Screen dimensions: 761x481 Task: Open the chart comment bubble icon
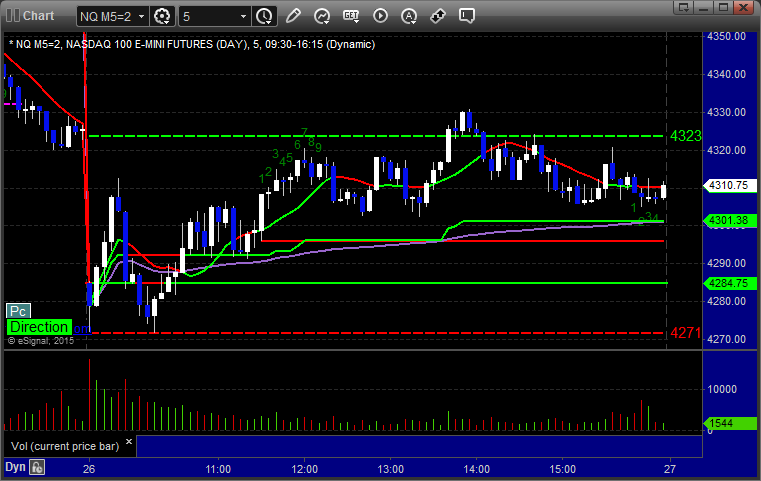(466, 16)
